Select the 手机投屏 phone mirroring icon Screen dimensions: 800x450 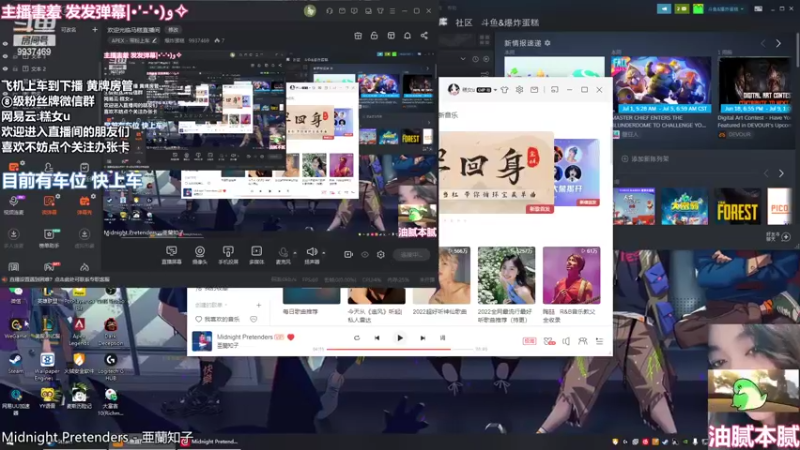pyautogui.click(x=228, y=251)
